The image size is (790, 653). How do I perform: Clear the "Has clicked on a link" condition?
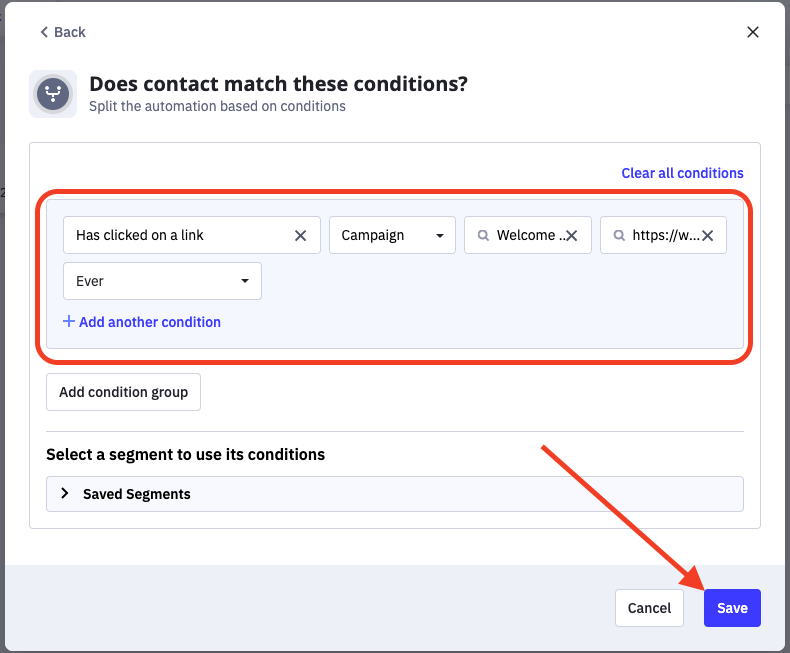click(300, 236)
